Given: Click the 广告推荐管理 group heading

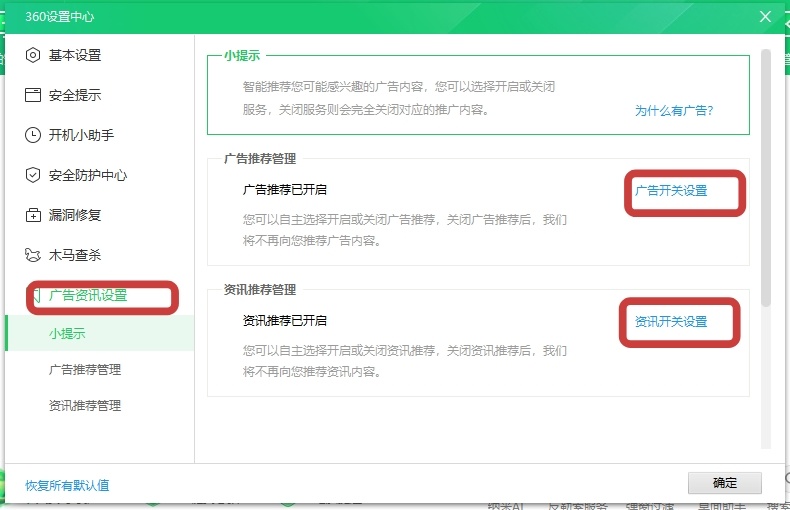Looking at the screenshot, I should tap(260, 159).
